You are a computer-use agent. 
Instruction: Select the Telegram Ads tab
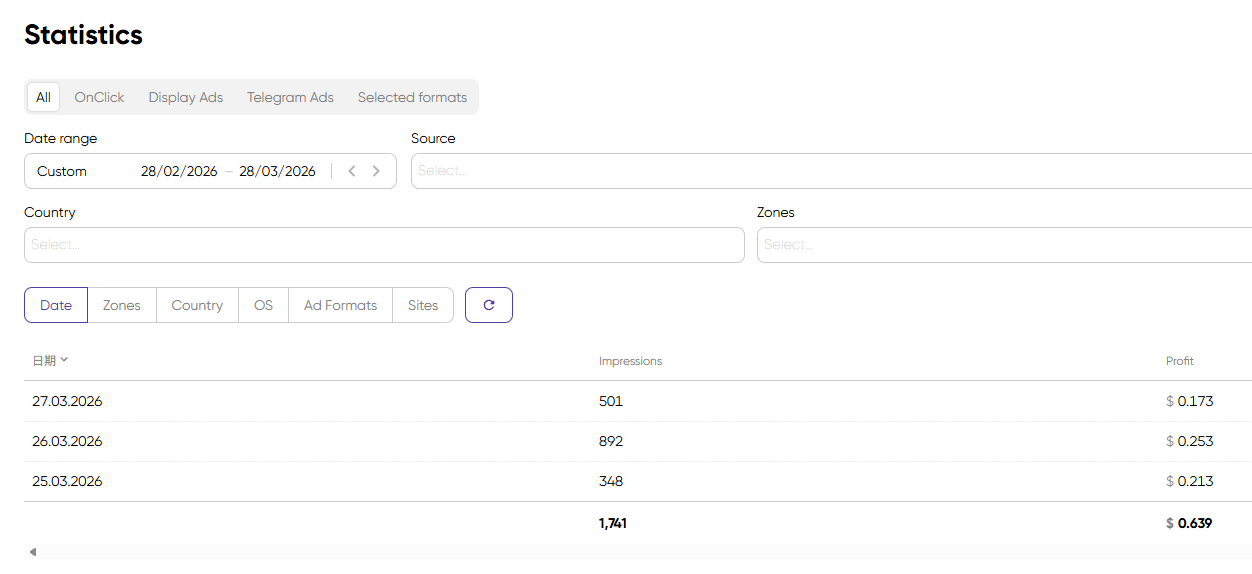[290, 97]
